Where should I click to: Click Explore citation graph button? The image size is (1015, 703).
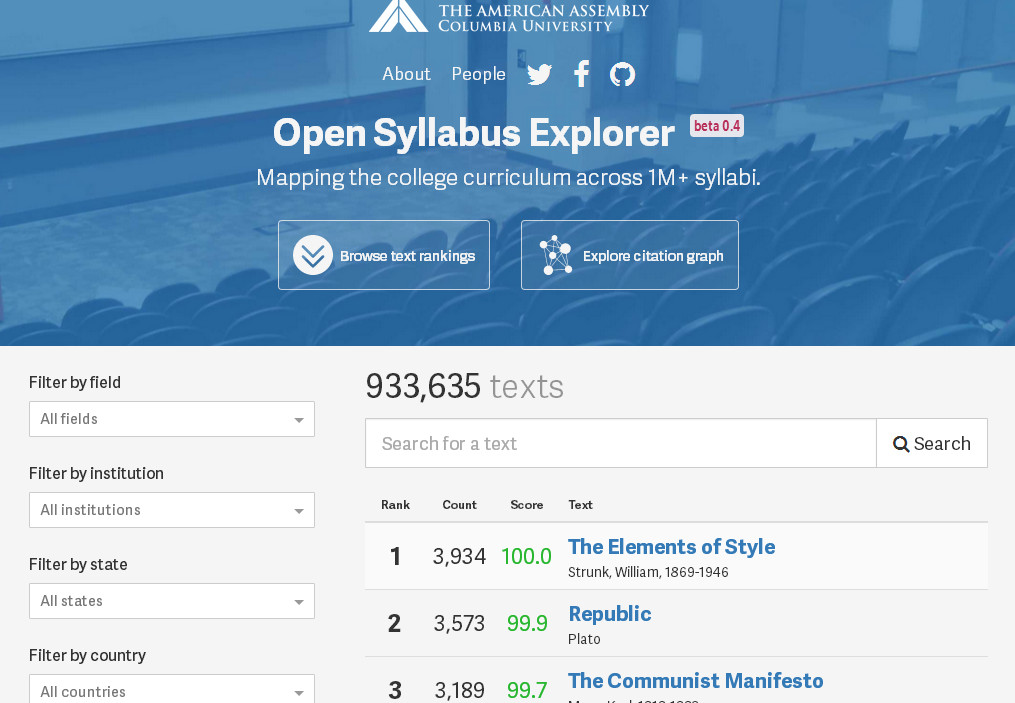(x=630, y=255)
